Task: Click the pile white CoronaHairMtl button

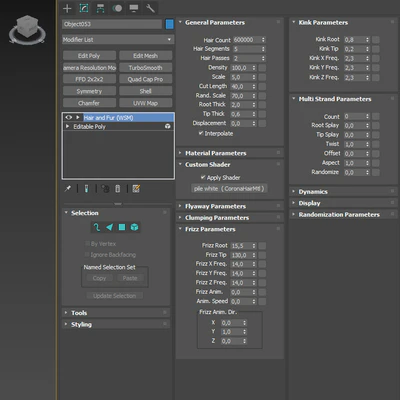Action: click(x=229, y=189)
